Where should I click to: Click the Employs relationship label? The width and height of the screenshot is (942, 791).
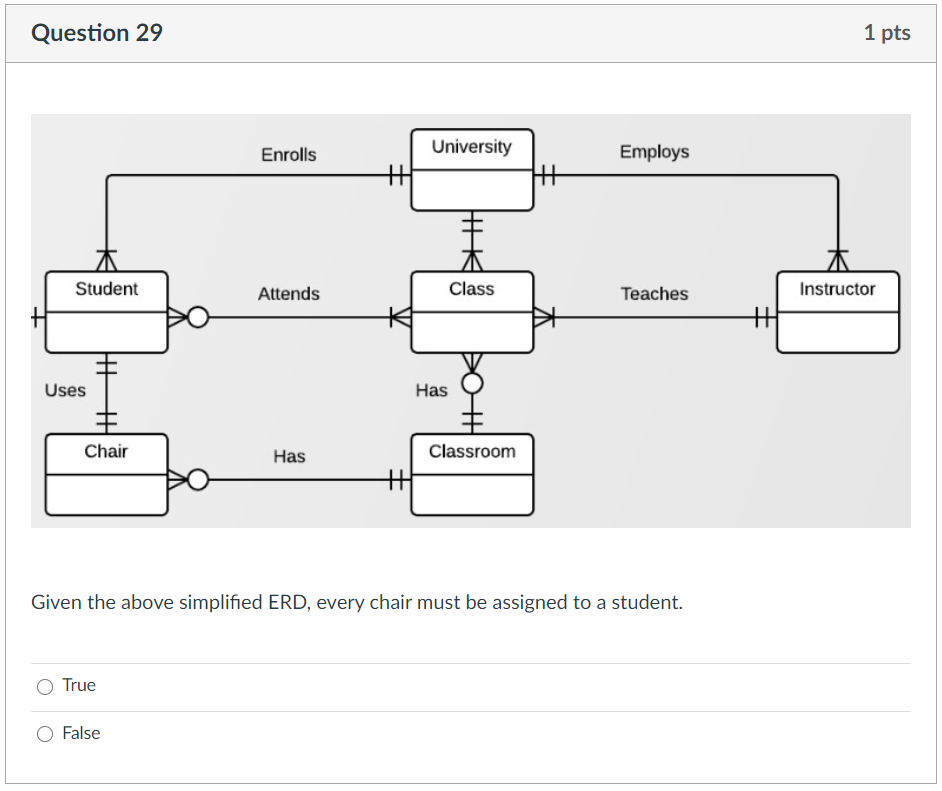654,152
